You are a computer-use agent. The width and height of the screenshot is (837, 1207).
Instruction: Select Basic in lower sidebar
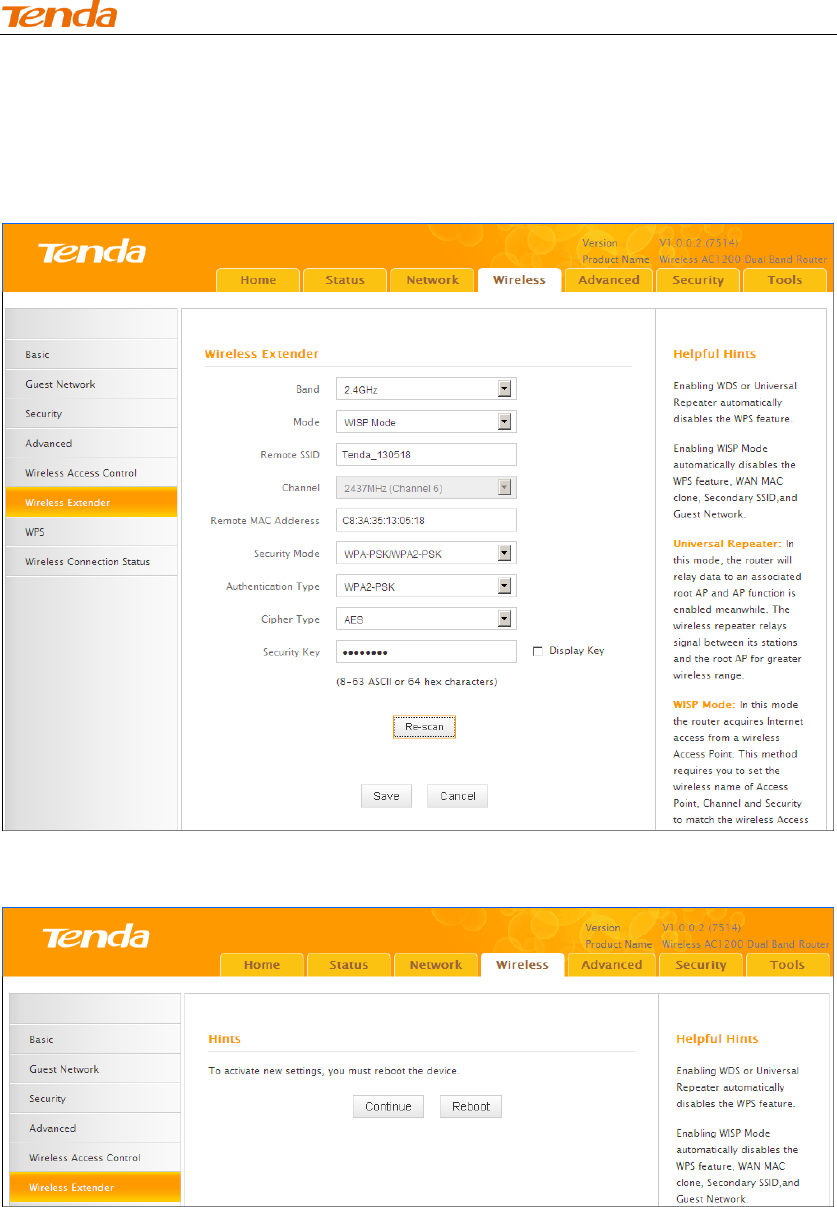pos(95,1040)
